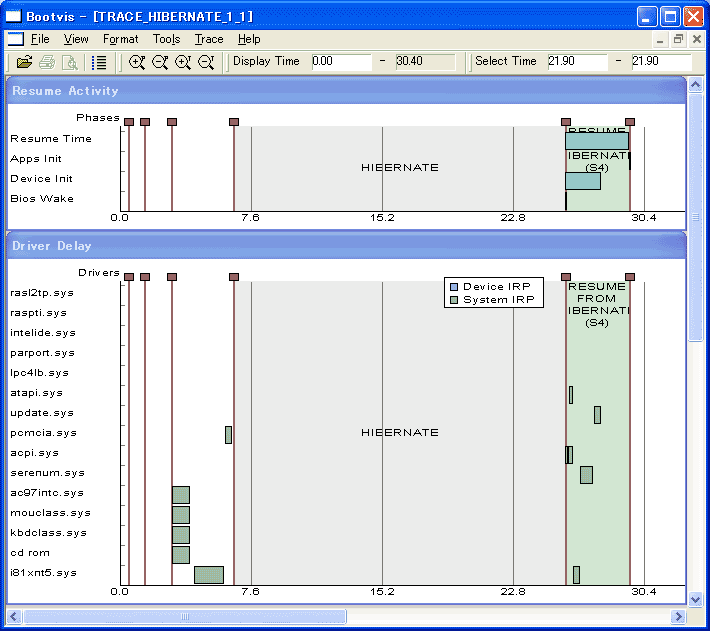
Task: Open the document system-menu icon beside File
Action: tap(15, 39)
